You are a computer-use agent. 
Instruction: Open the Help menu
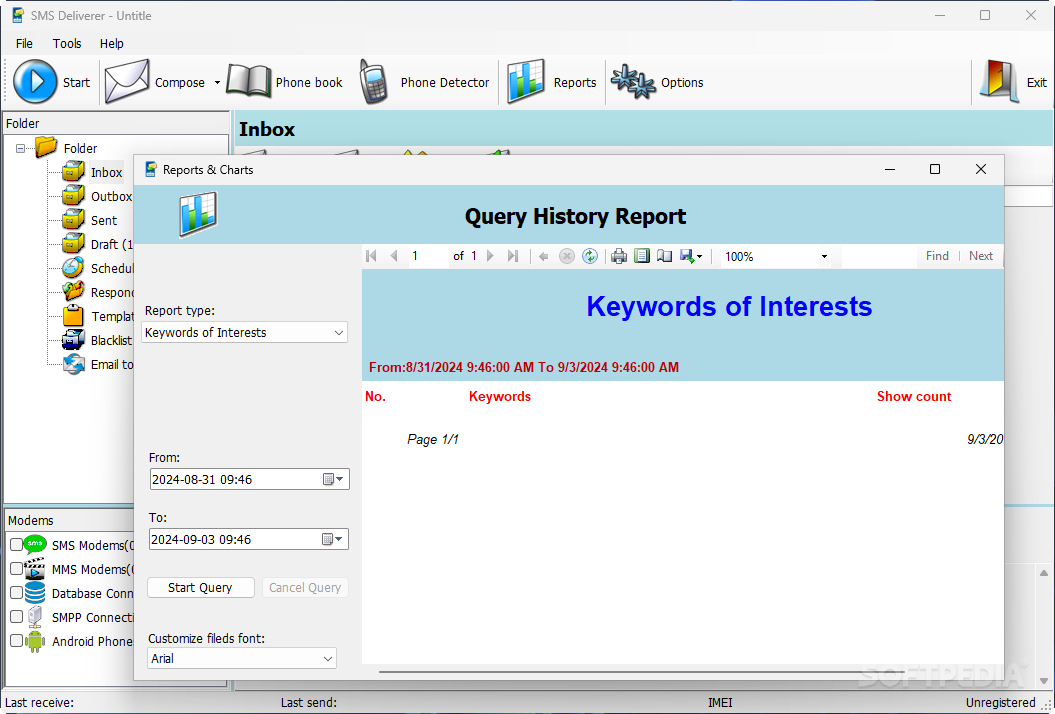click(112, 43)
